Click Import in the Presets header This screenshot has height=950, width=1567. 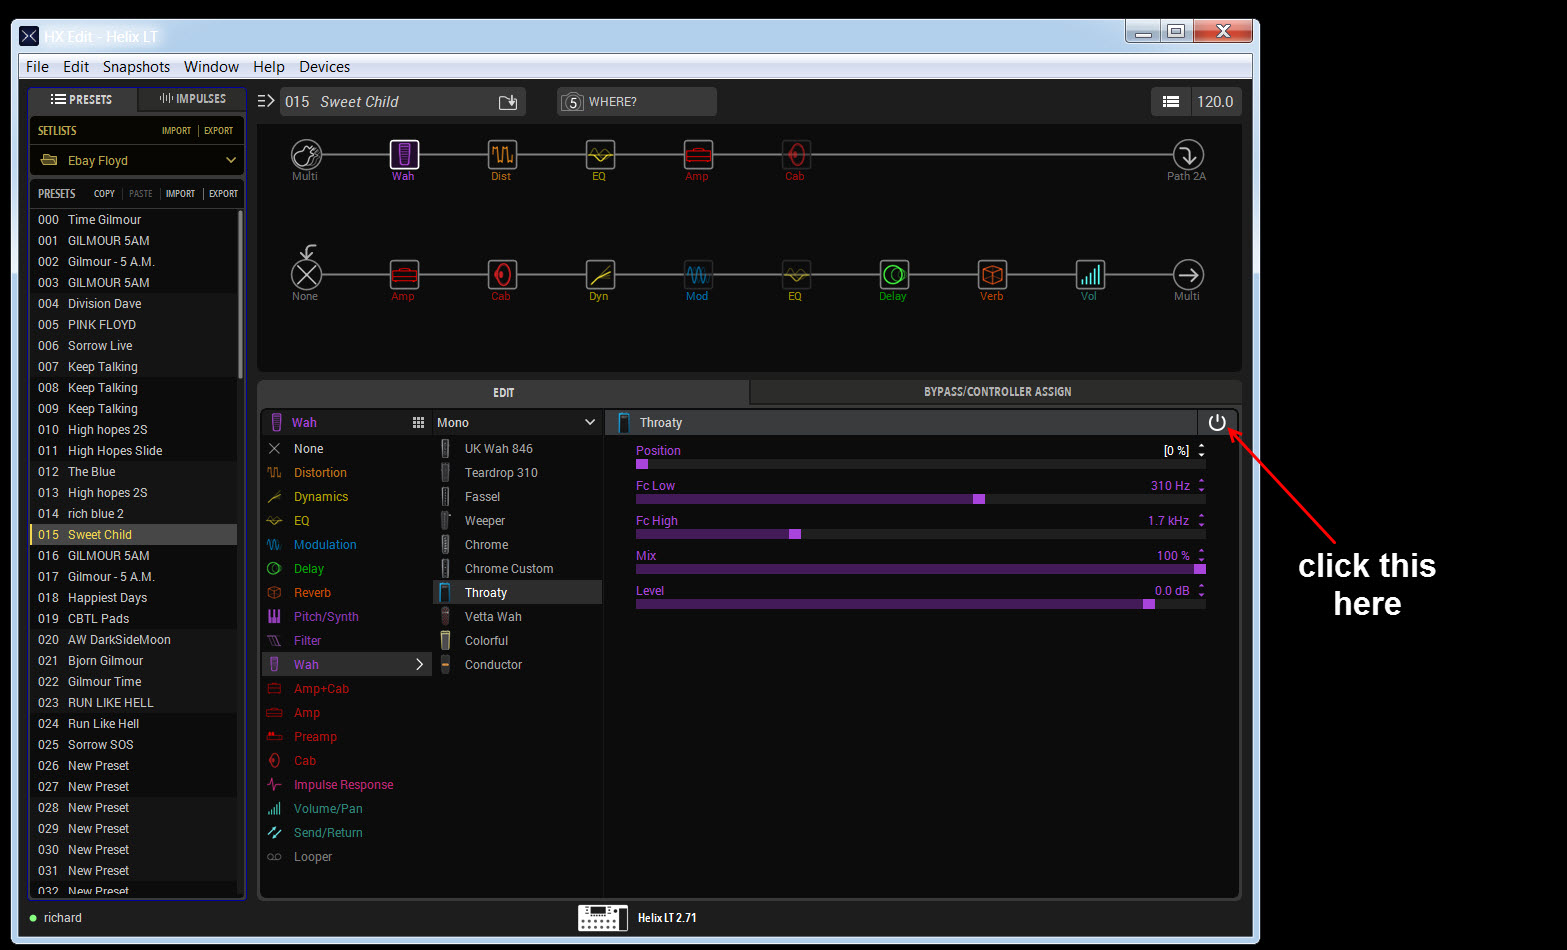(x=180, y=194)
